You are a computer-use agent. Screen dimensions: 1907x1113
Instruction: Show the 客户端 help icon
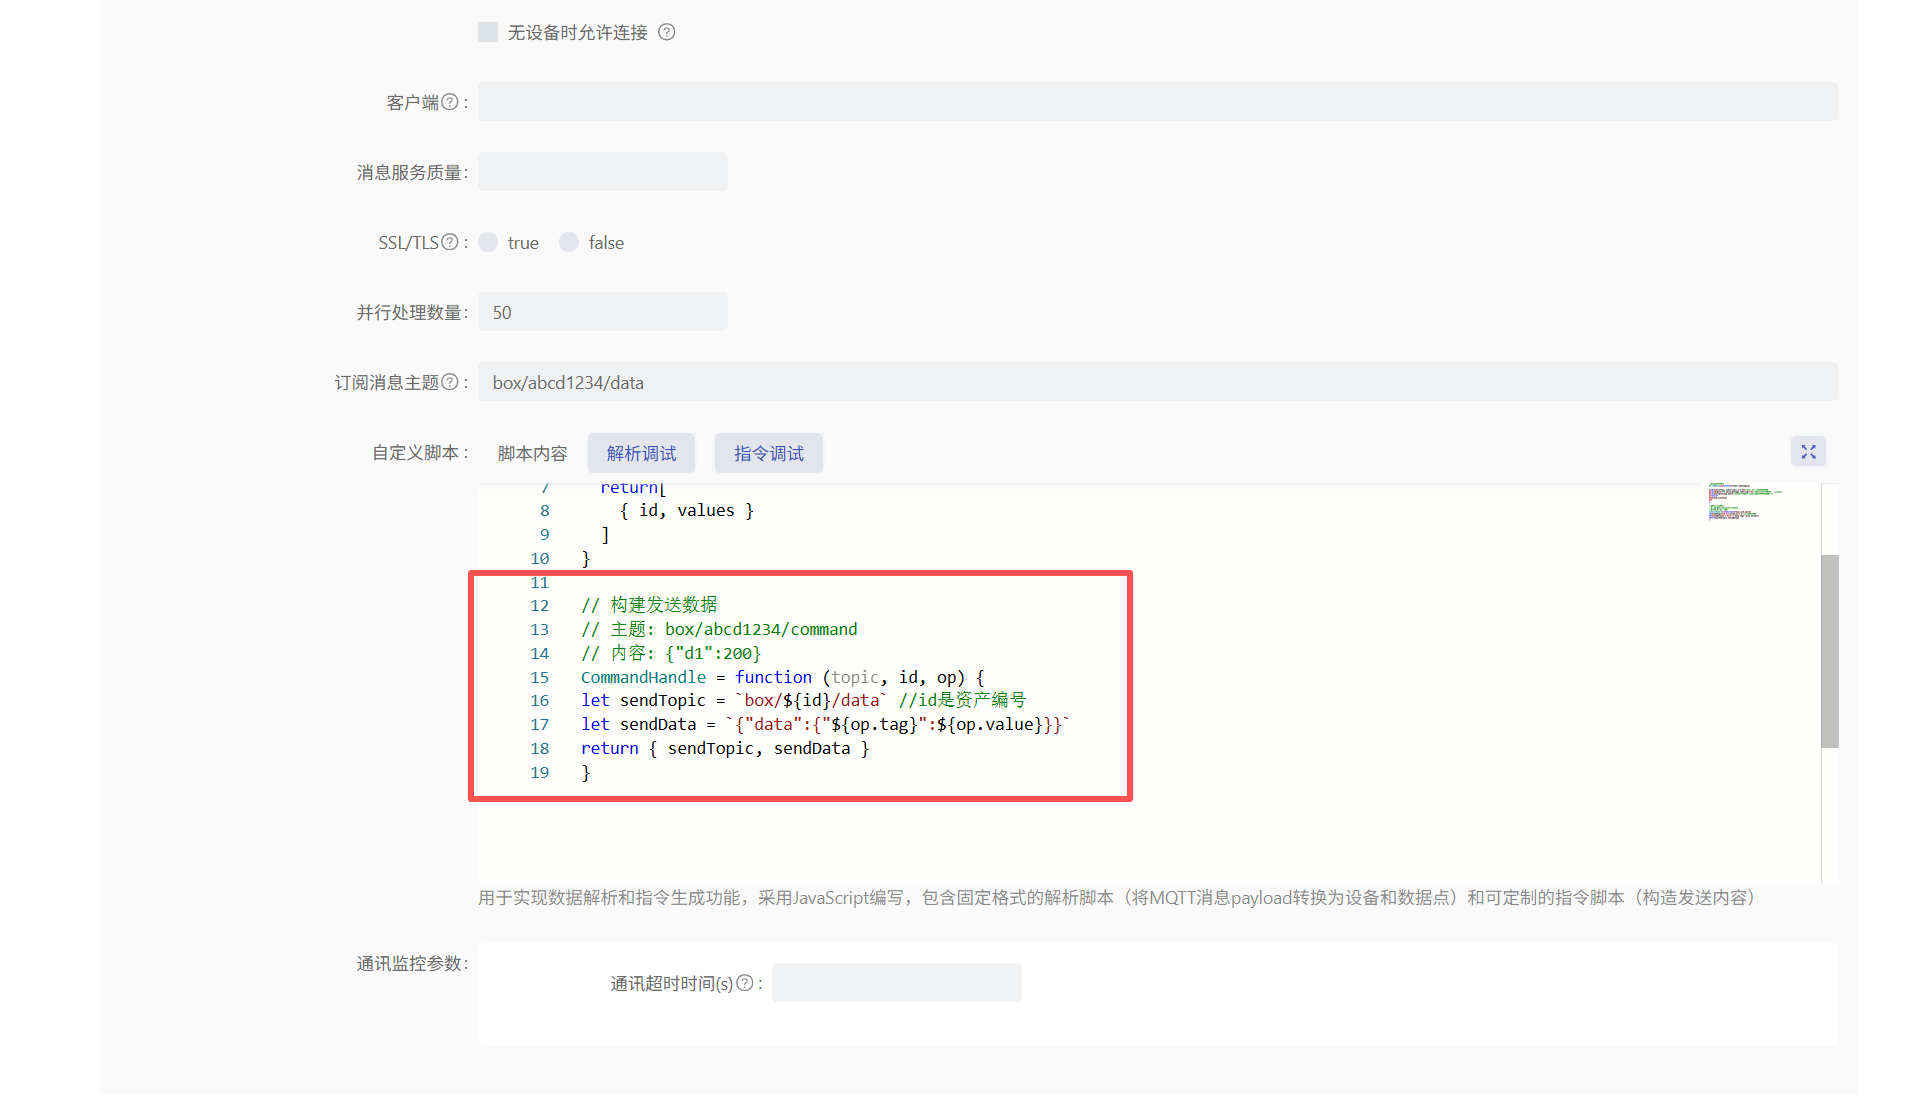[x=450, y=102]
